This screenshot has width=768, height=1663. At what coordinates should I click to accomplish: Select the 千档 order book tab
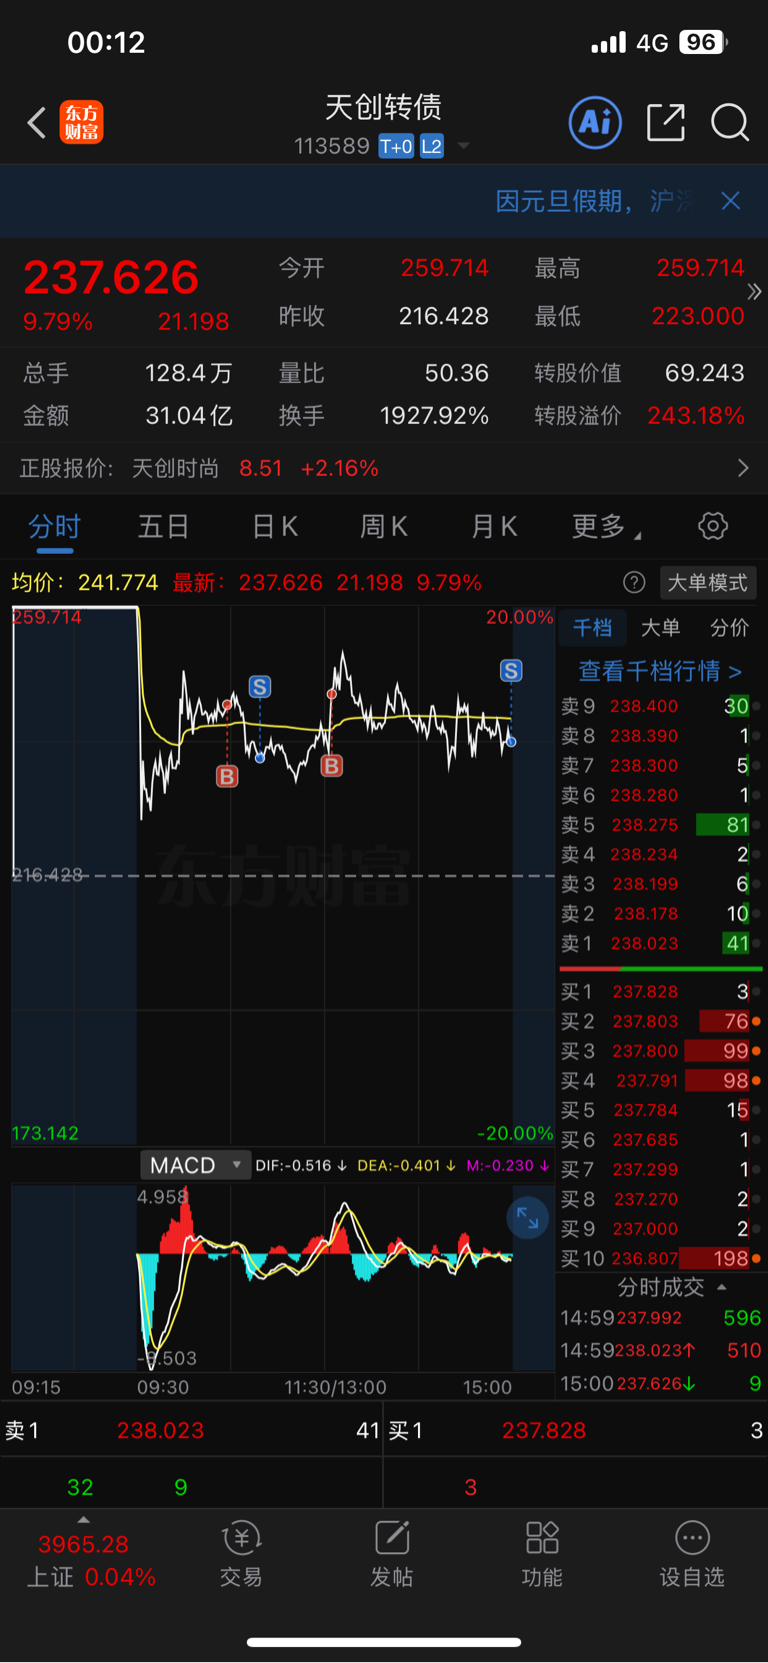pyautogui.click(x=592, y=628)
